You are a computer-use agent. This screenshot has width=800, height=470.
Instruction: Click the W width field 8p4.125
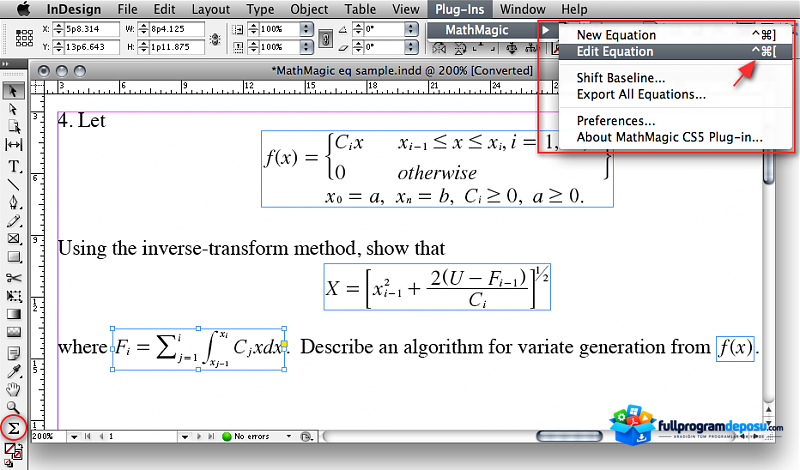click(177, 29)
